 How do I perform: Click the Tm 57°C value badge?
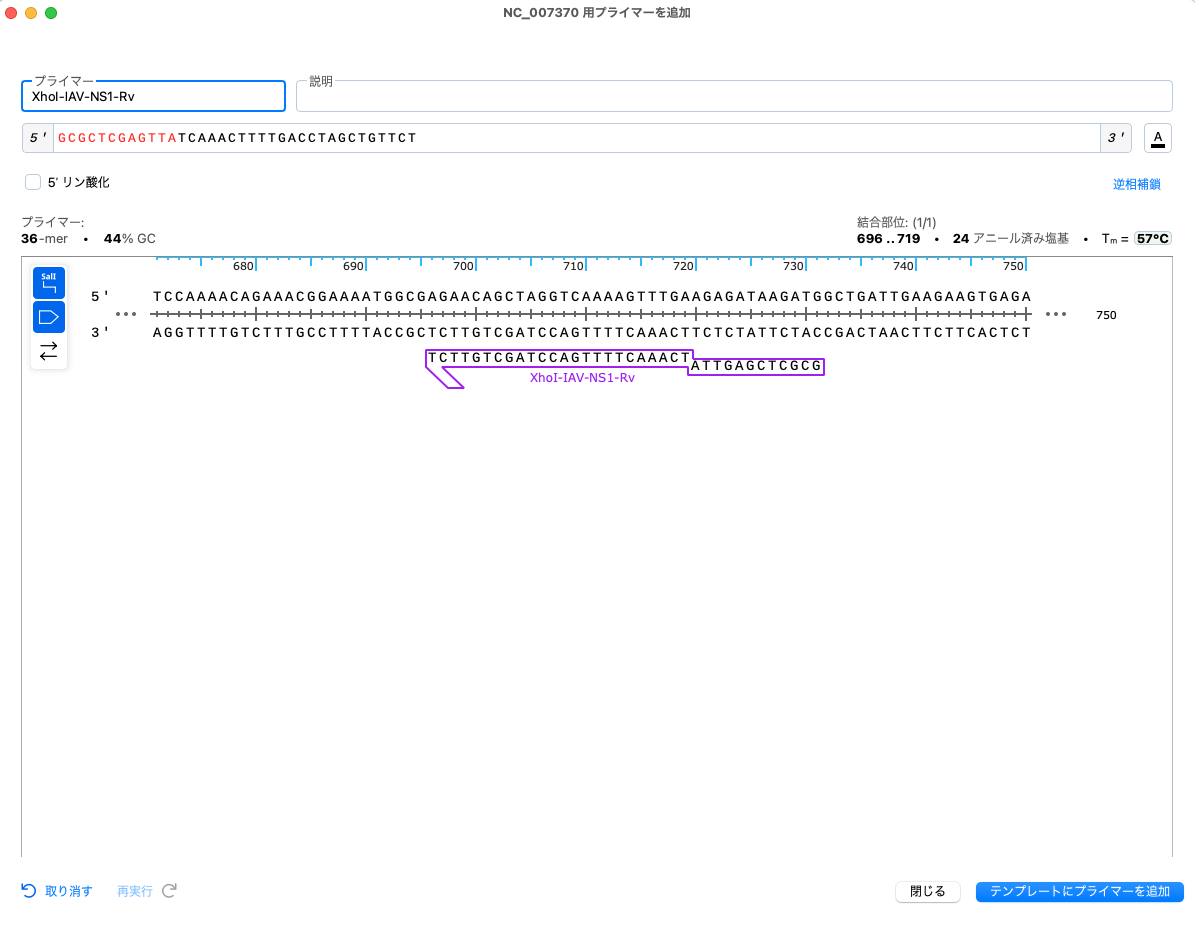pyautogui.click(x=1151, y=238)
